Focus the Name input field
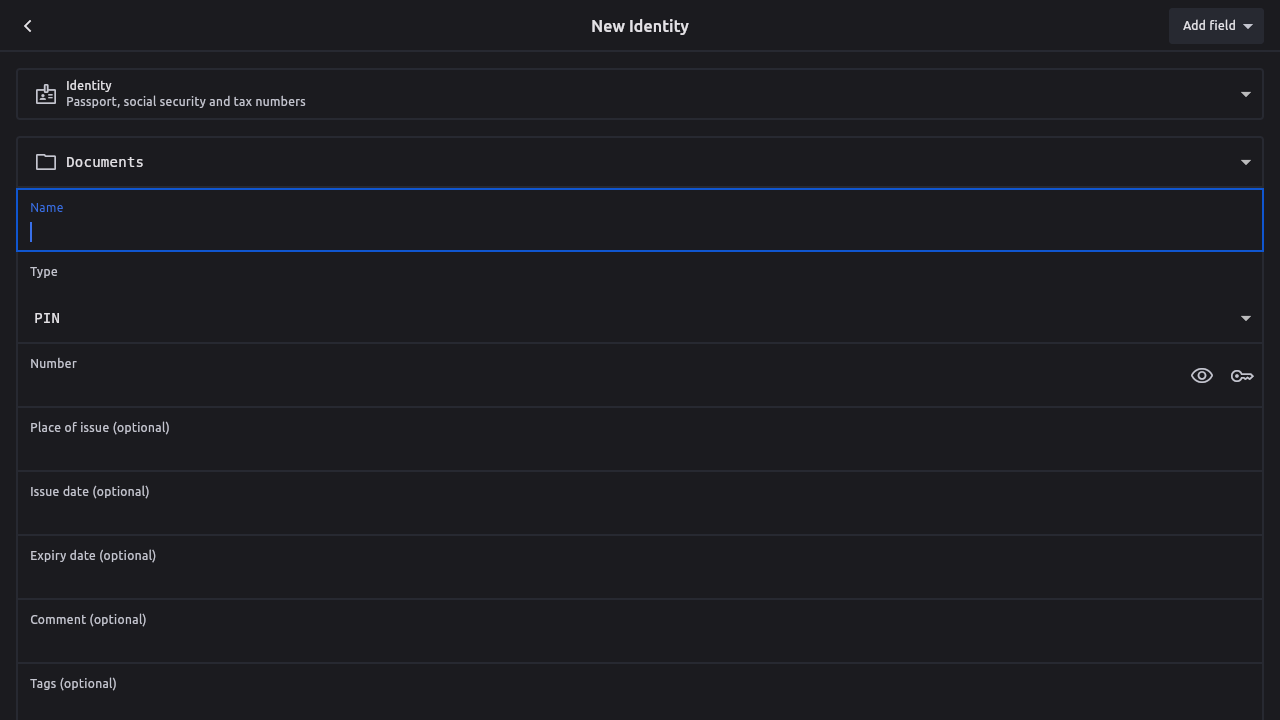 pos(640,232)
